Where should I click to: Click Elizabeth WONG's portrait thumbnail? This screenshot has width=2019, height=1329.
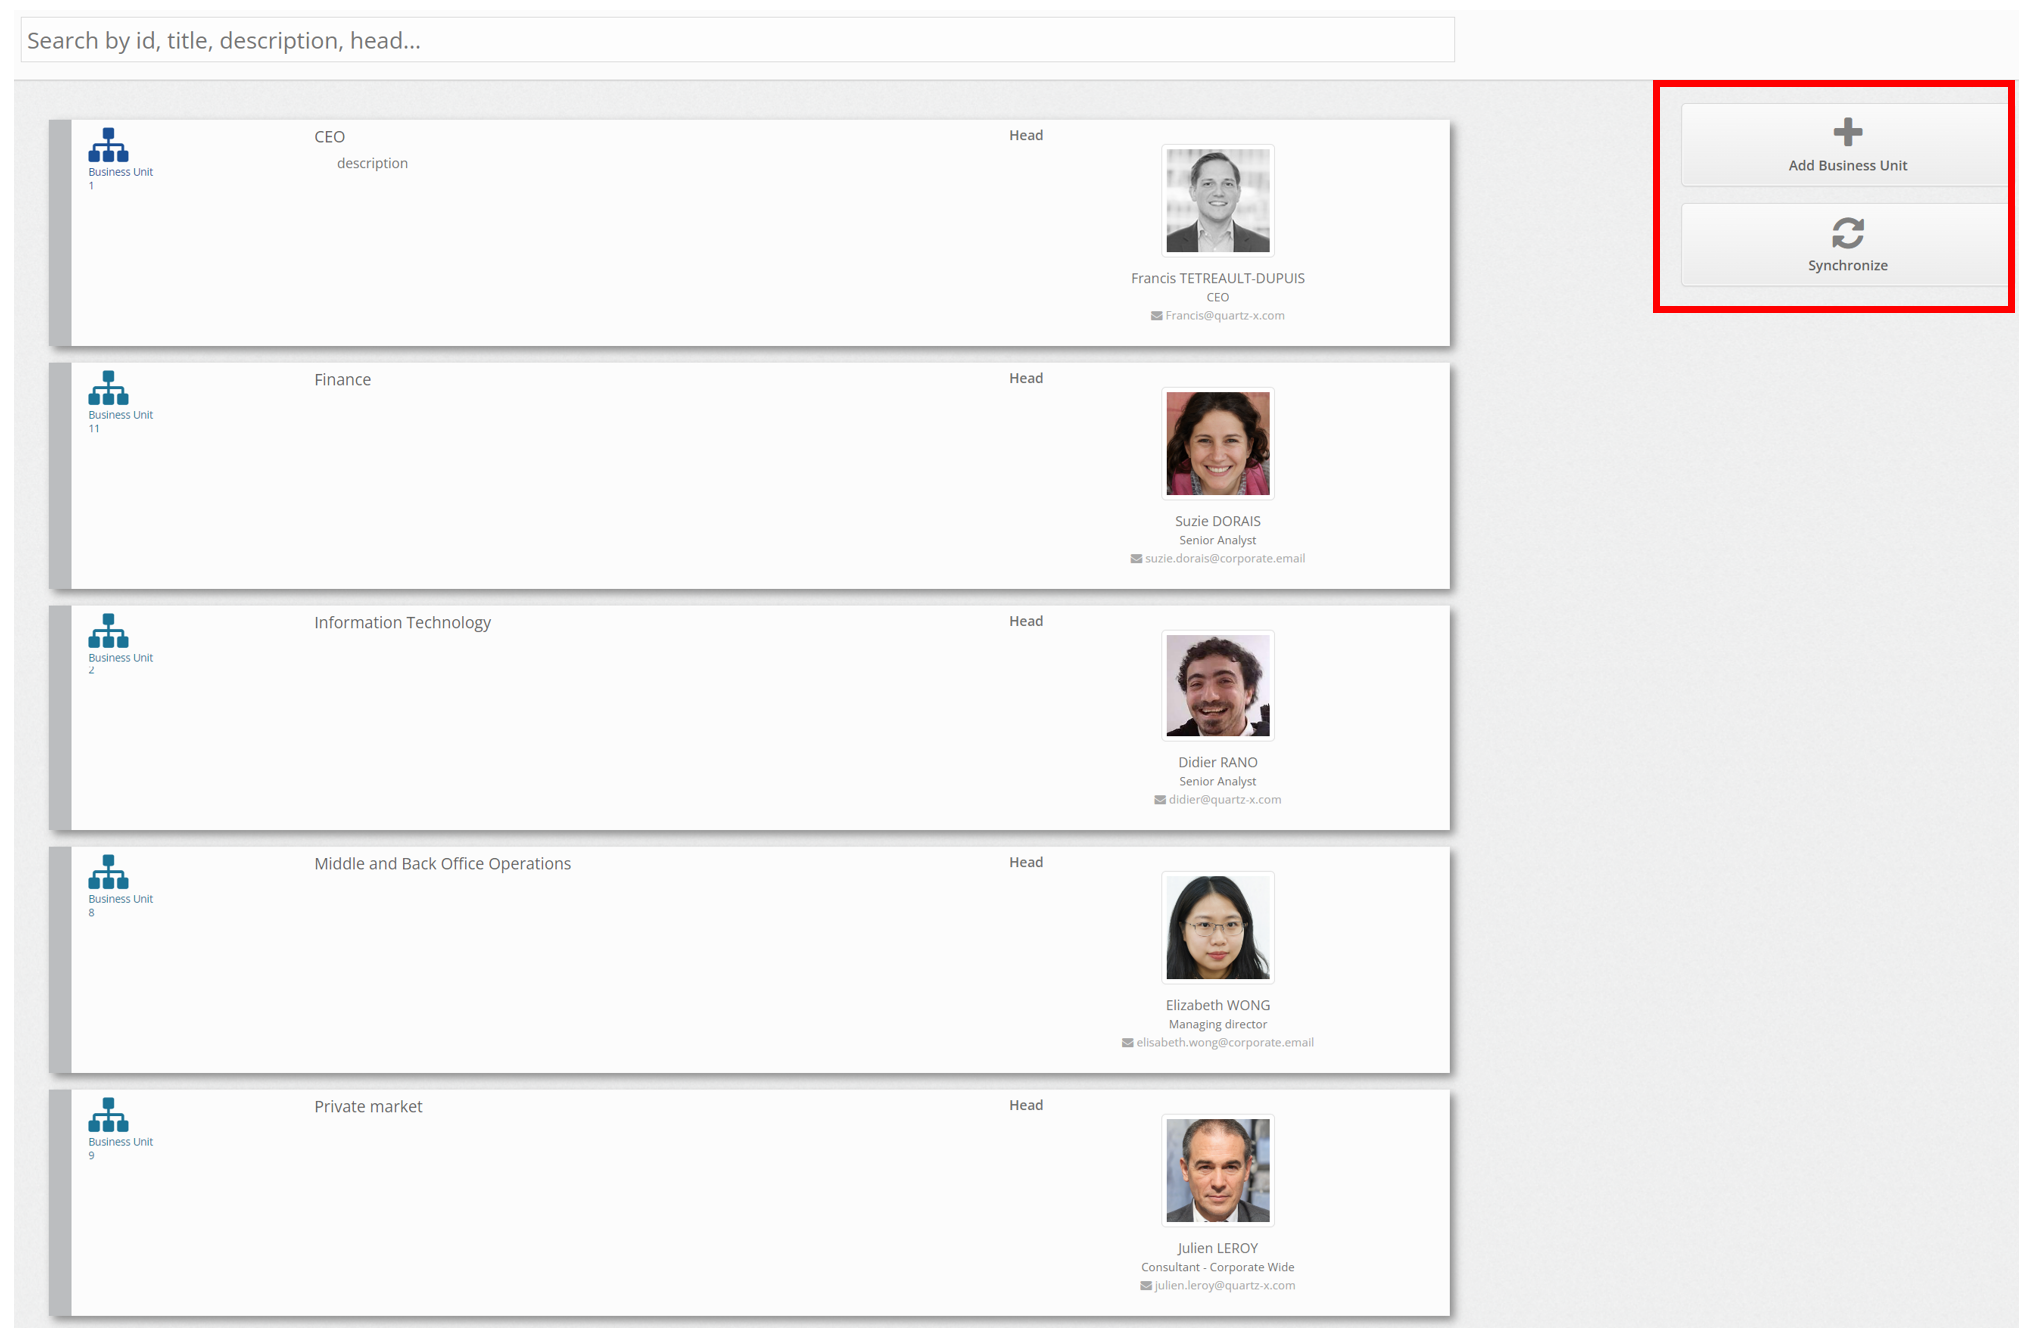click(x=1217, y=928)
